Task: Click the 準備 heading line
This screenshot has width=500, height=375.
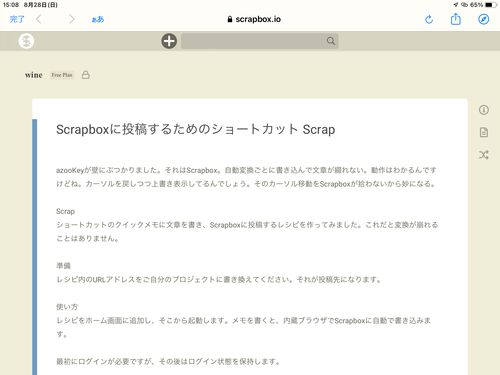Action: click(63, 266)
